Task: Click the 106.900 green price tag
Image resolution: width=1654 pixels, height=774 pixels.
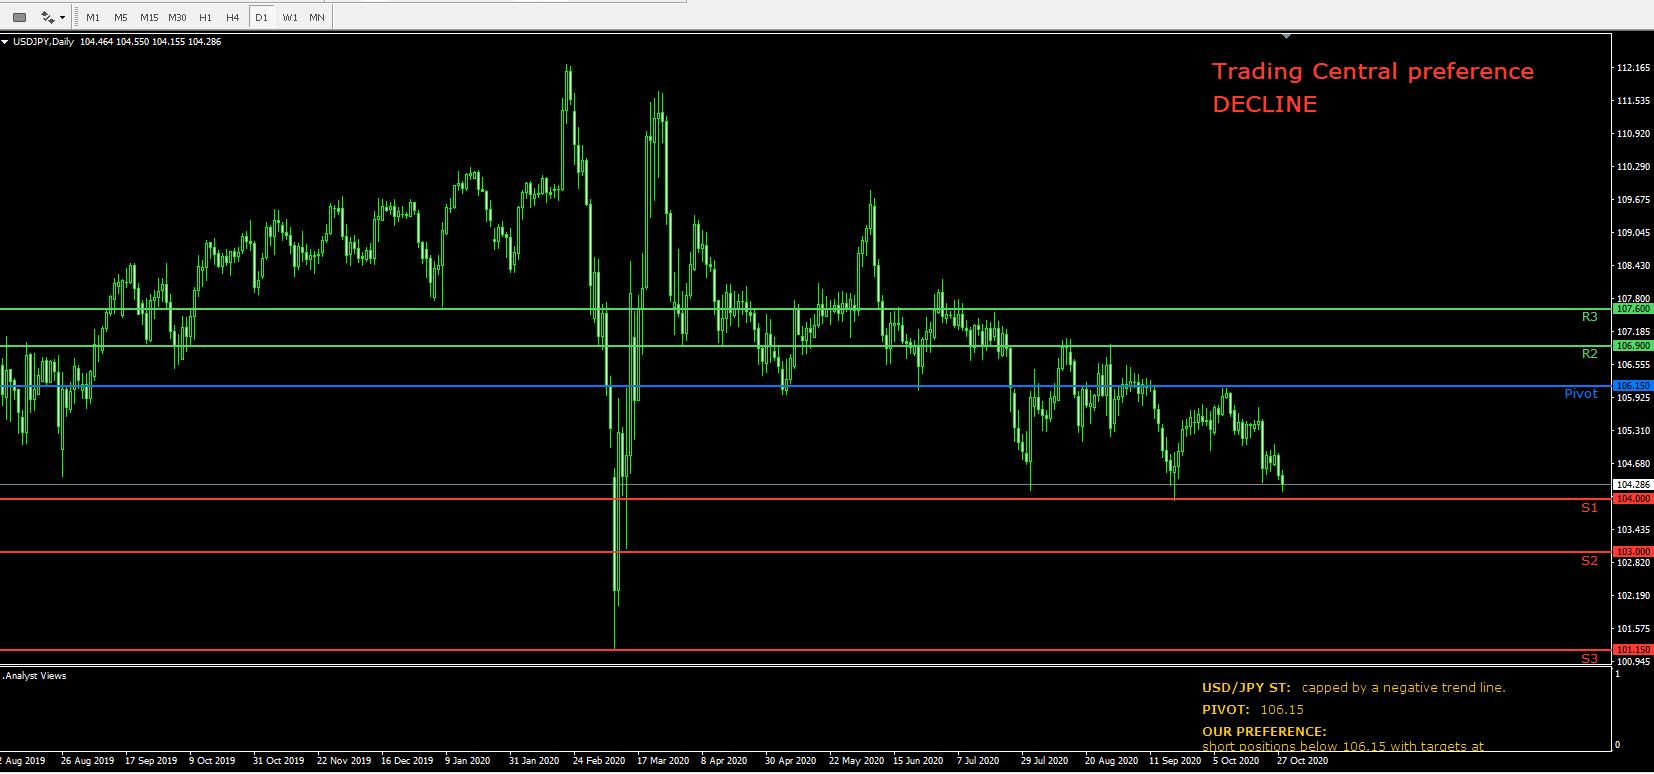Action: 1633,346
